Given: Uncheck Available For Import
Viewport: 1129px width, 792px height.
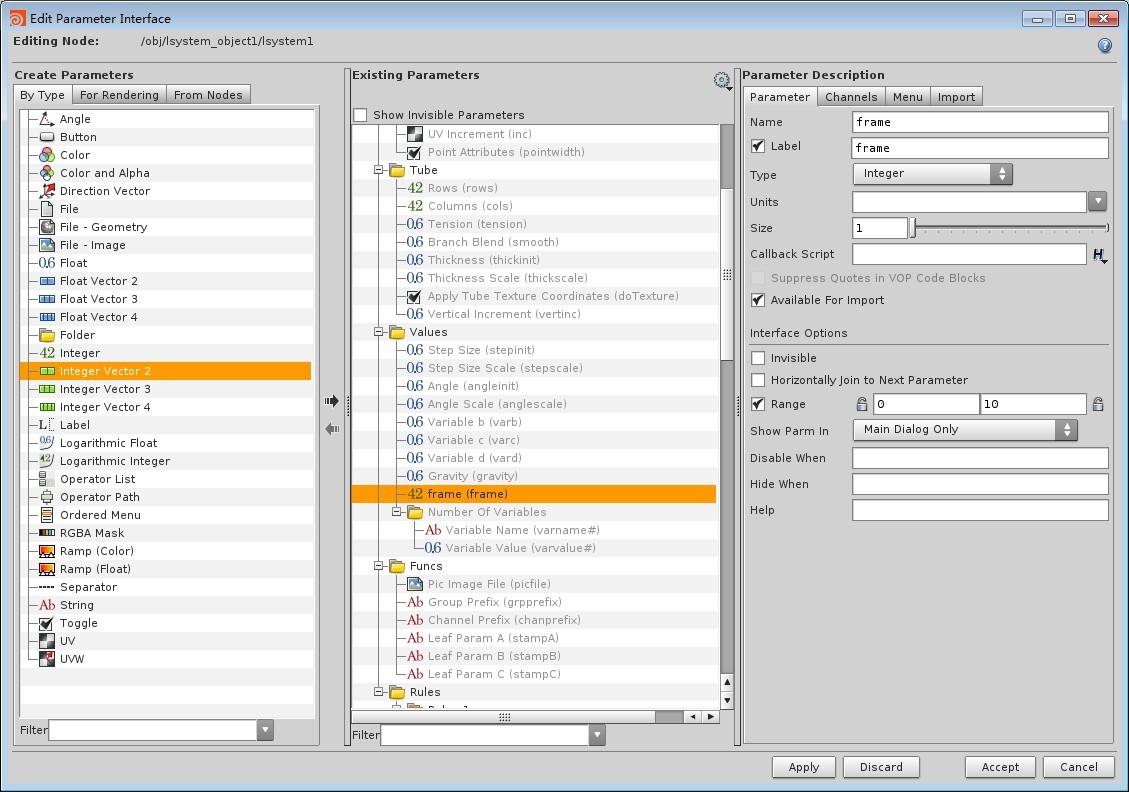Looking at the screenshot, I should click(757, 300).
